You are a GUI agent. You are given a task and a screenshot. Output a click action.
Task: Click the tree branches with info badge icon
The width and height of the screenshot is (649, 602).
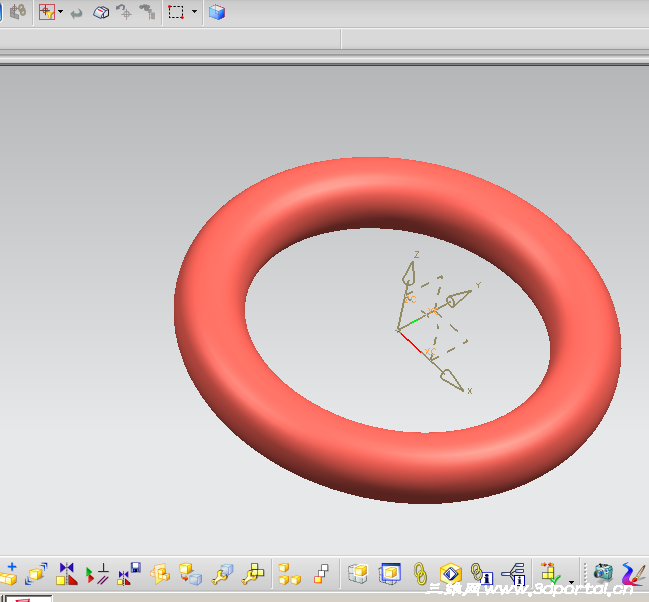pos(513,574)
